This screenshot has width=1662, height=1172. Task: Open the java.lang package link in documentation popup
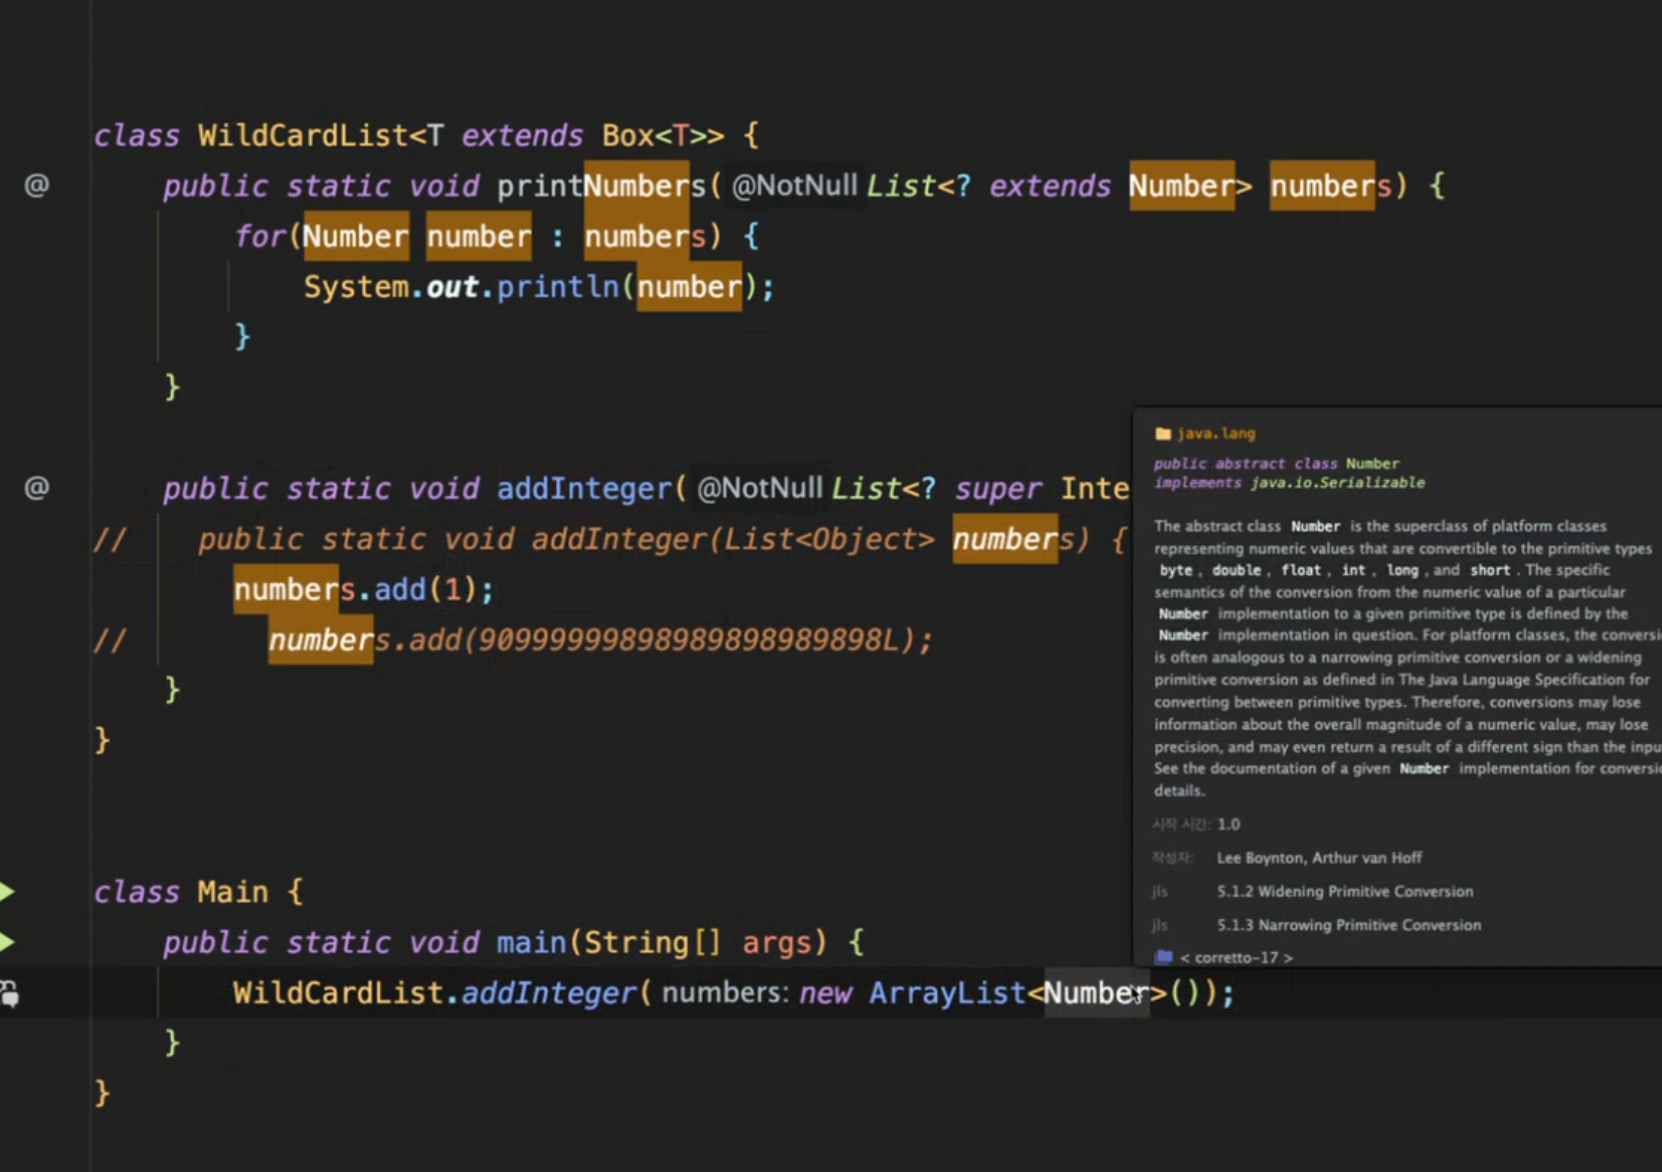coord(1216,434)
